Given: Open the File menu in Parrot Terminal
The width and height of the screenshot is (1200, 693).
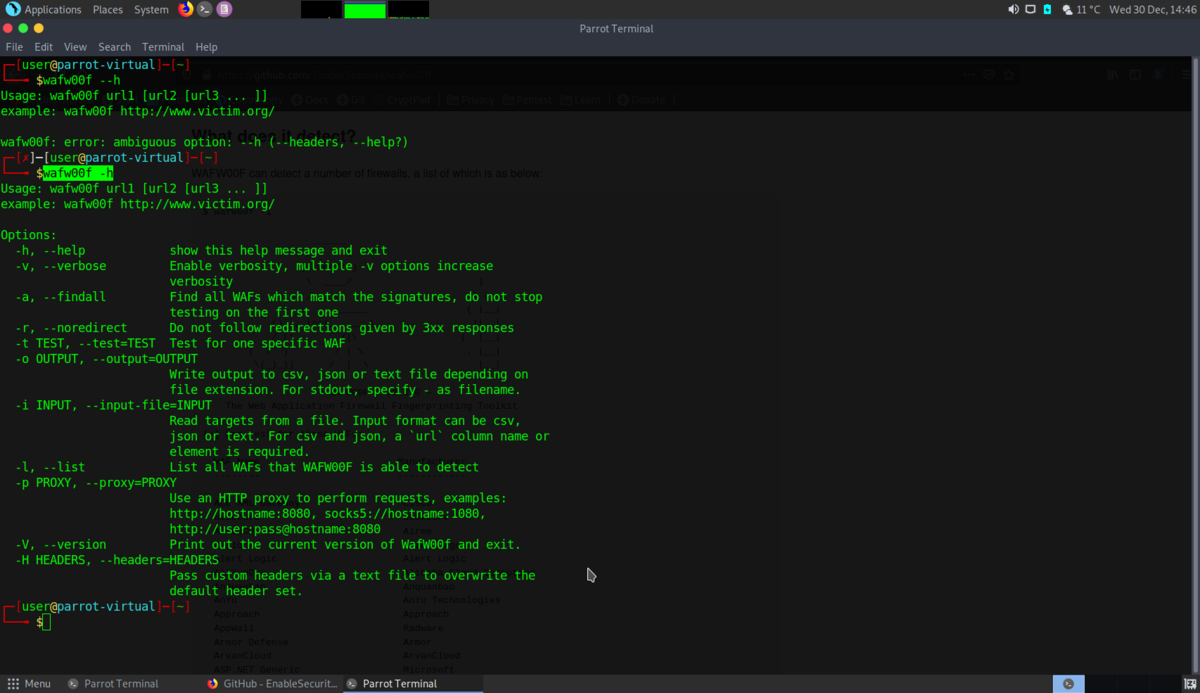Looking at the screenshot, I should coord(14,47).
